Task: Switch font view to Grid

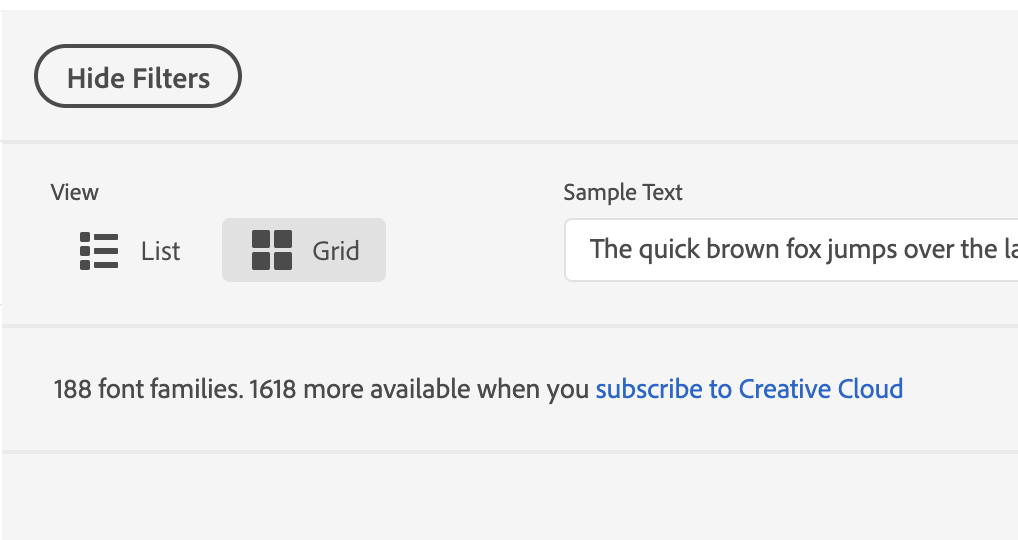Action: click(x=304, y=250)
